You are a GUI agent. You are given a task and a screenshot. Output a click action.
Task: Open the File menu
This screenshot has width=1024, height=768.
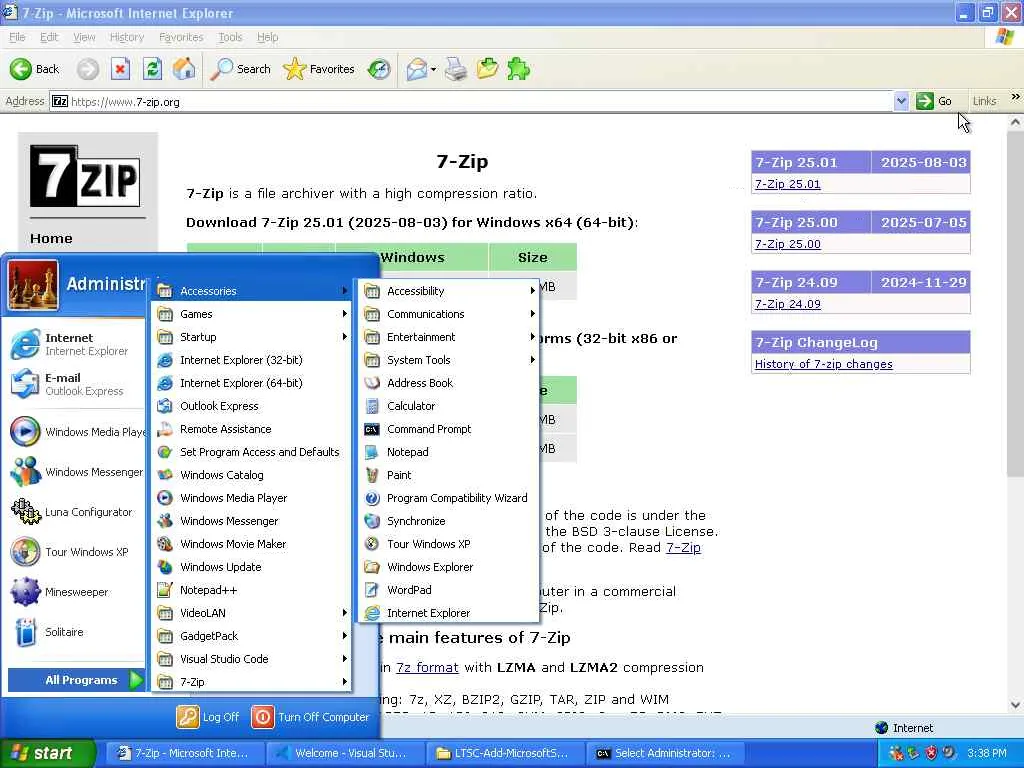(17, 37)
